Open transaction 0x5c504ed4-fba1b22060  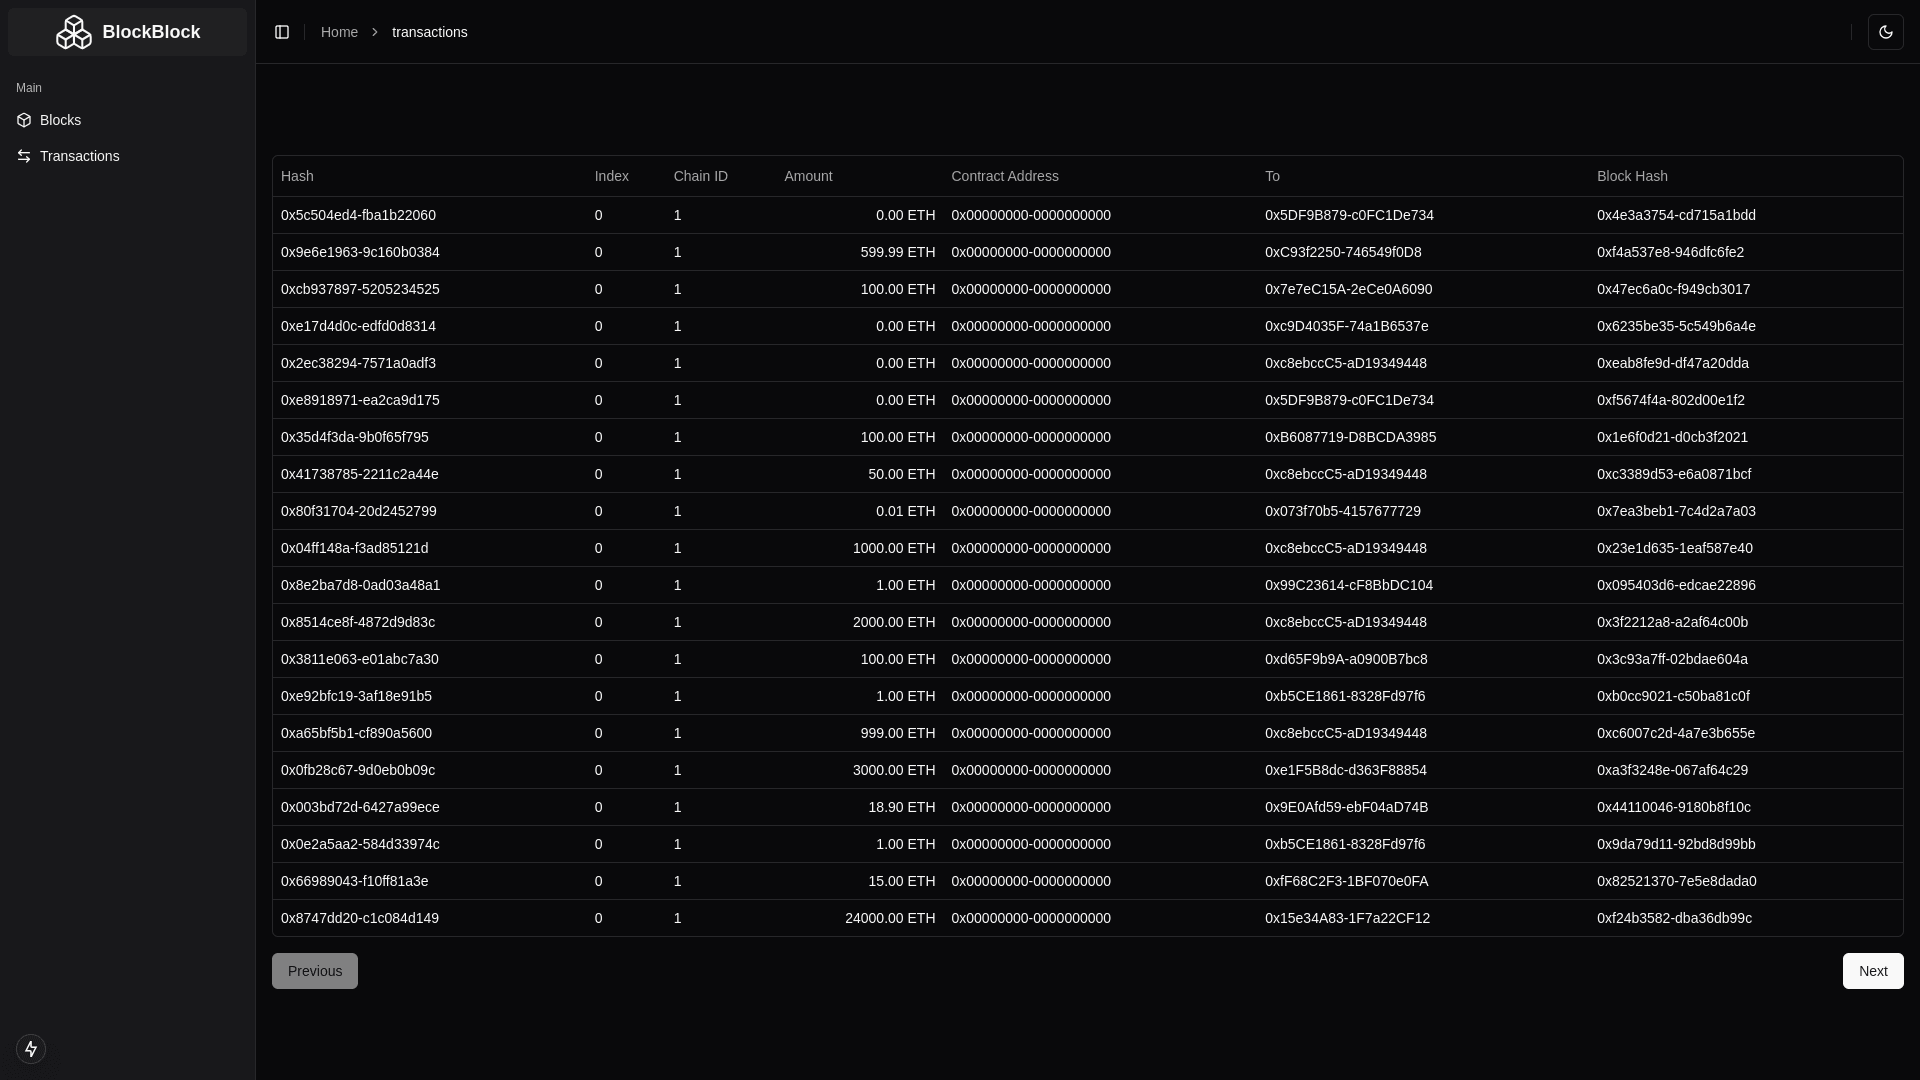(x=358, y=215)
